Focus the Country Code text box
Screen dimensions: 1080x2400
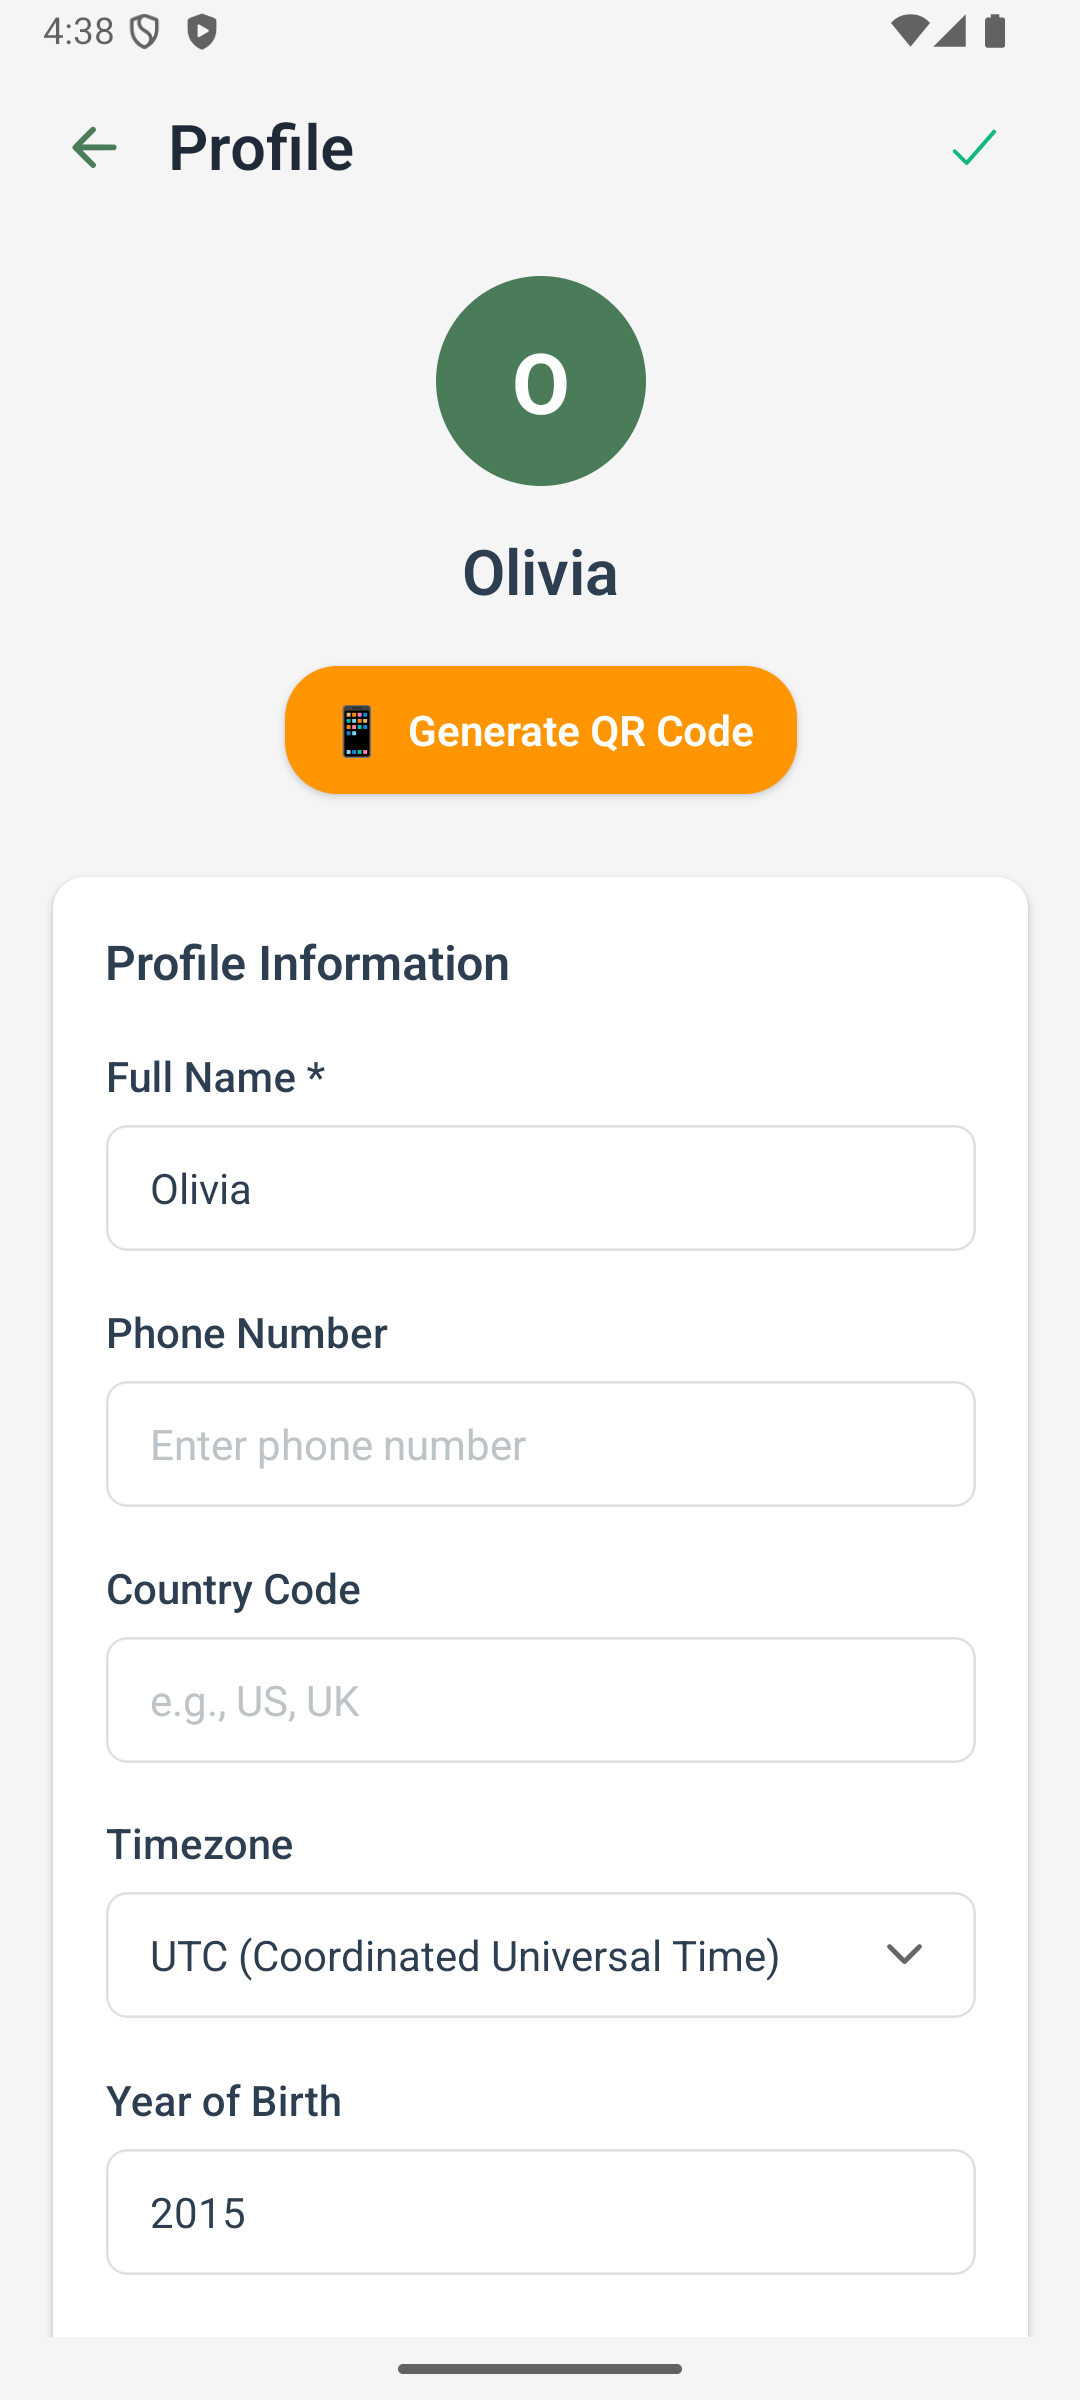click(540, 1700)
